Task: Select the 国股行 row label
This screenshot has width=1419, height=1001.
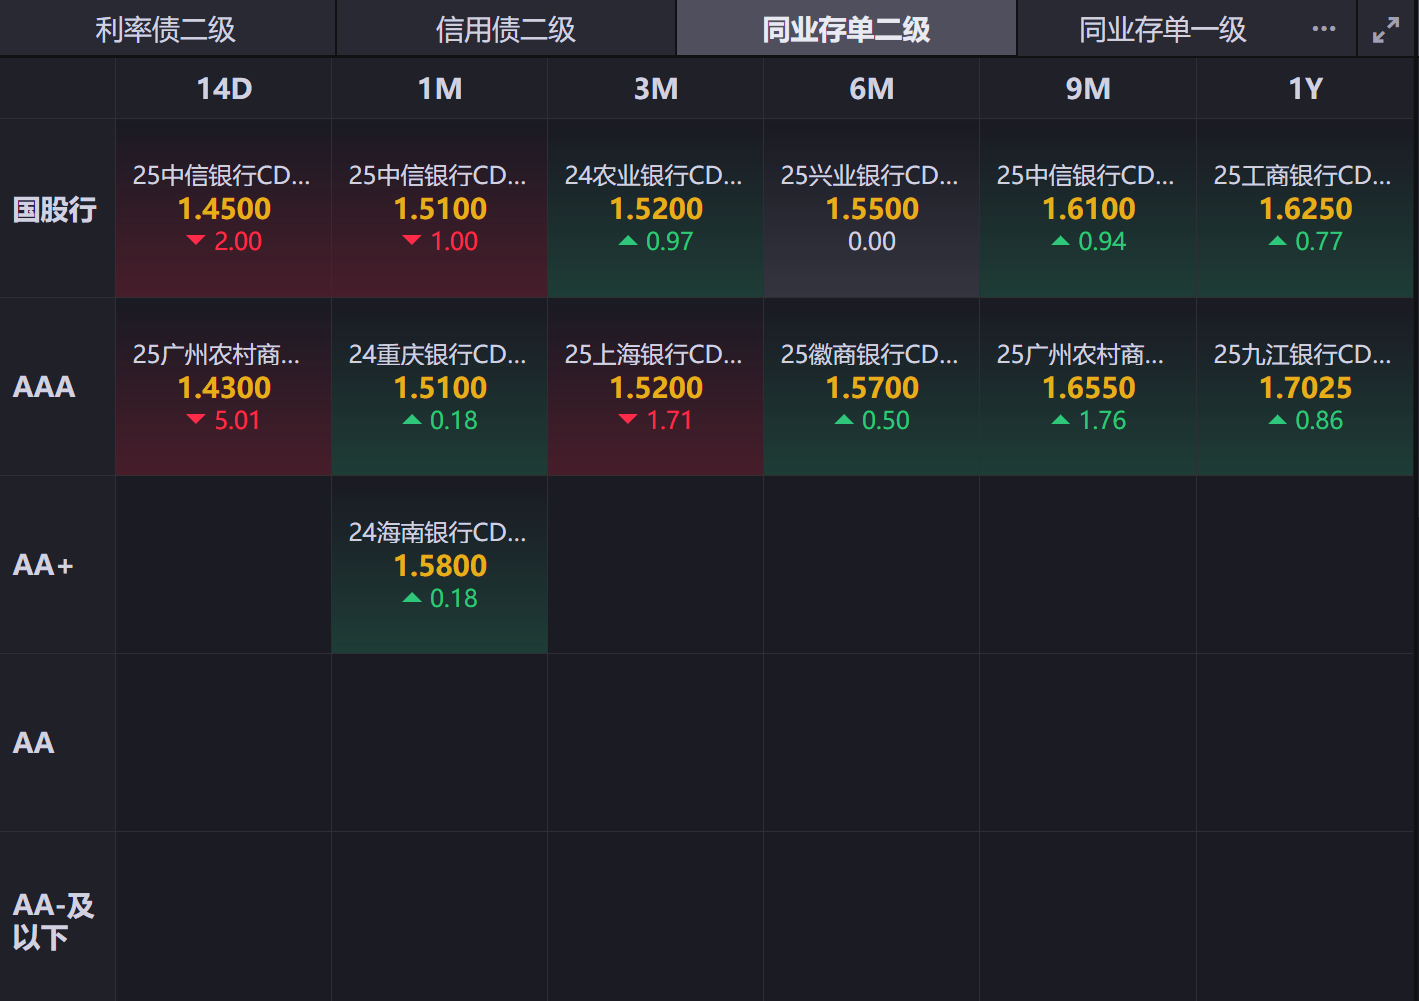Action: (x=55, y=209)
